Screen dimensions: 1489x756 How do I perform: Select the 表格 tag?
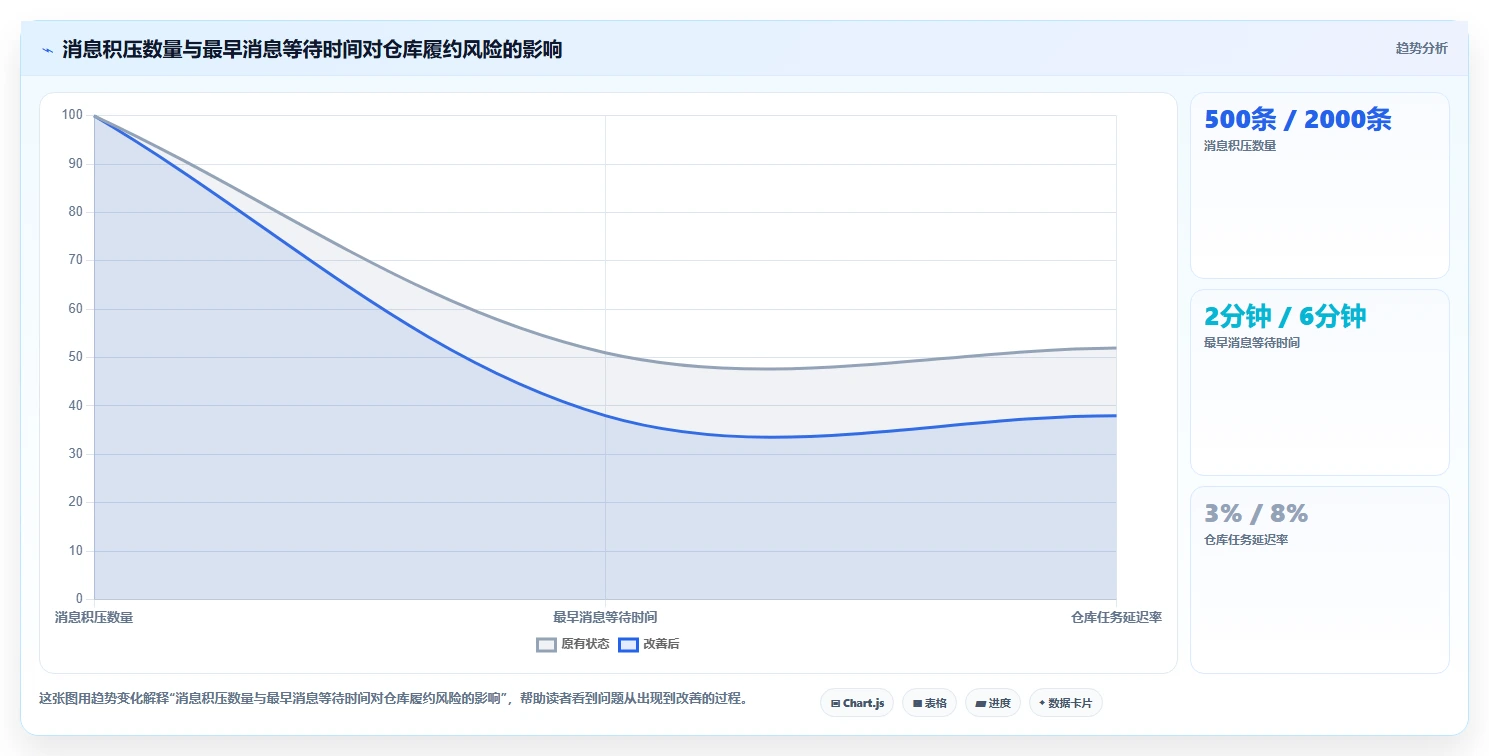click(930, 703)
